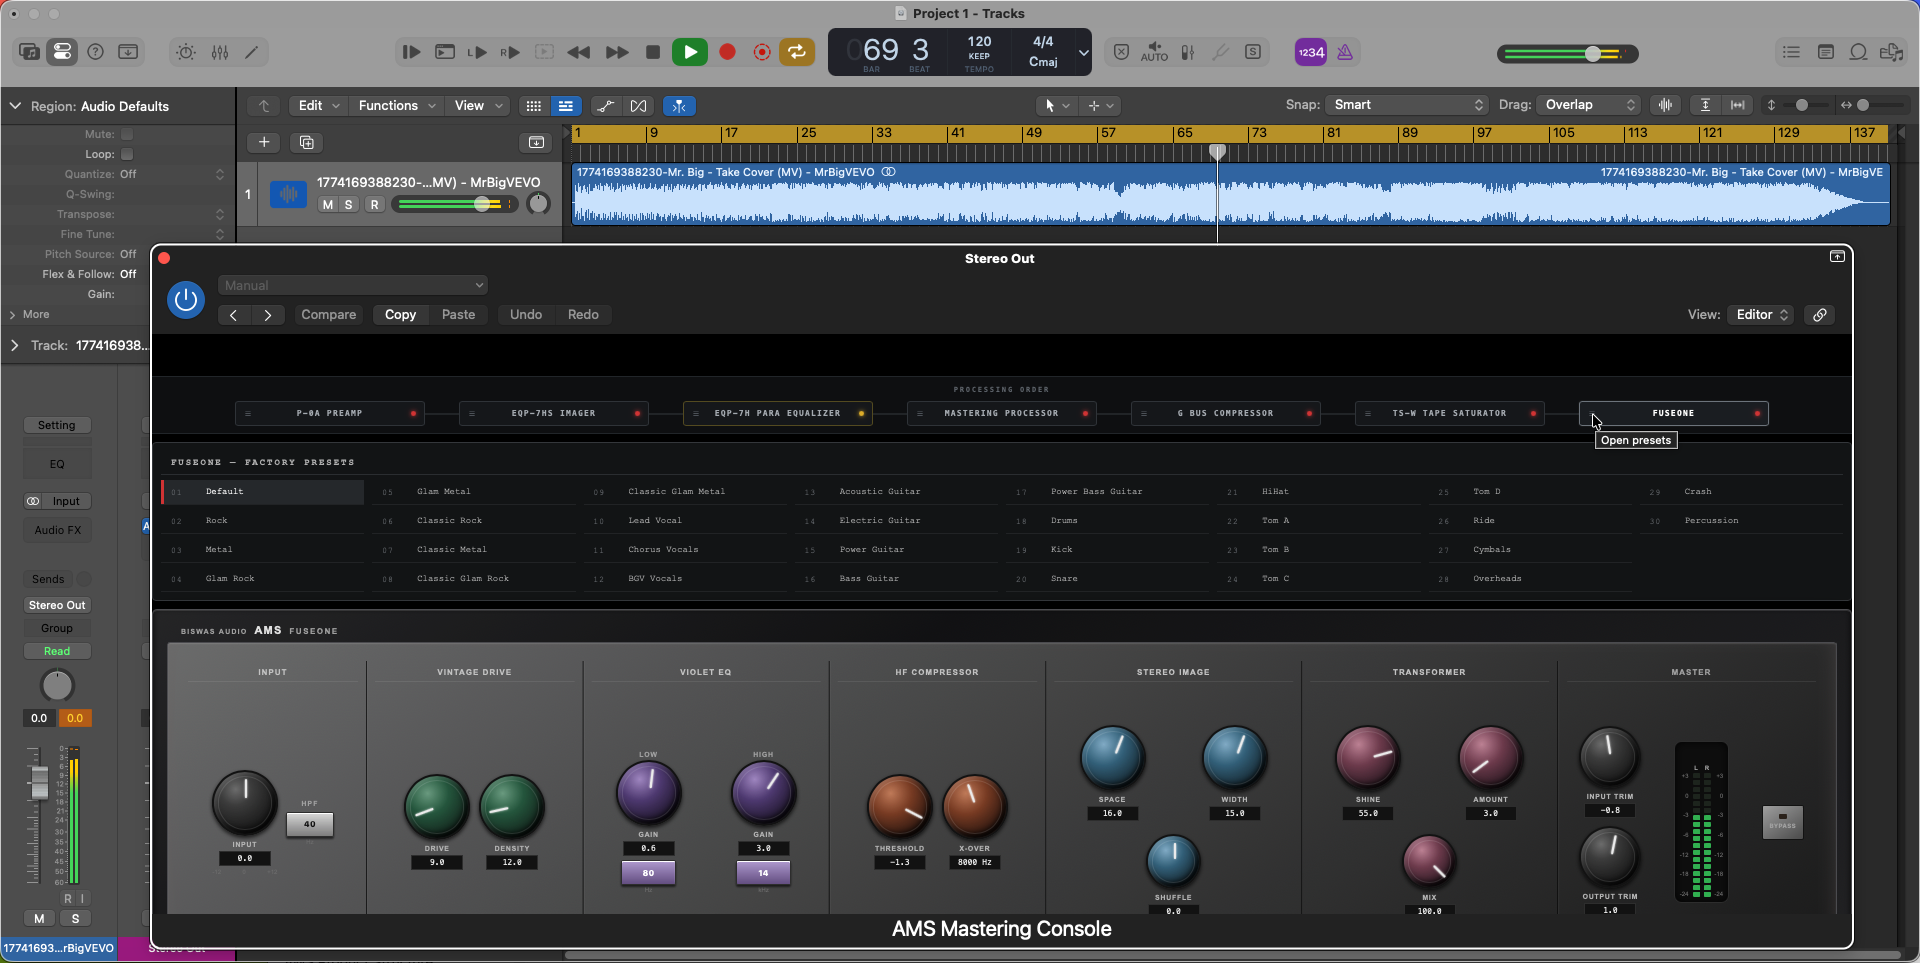Open the List Editors
The height and width of the screenshot is (963, 1920).
point(1791,52)
